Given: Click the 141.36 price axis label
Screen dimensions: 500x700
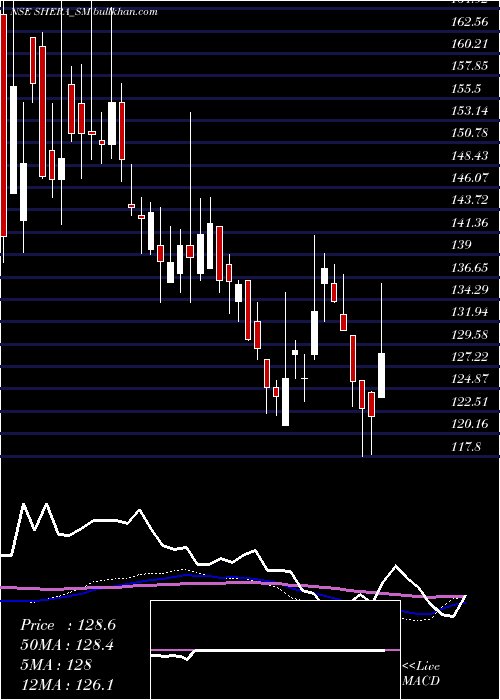Looking at the screenshot, I should [470, 222].
